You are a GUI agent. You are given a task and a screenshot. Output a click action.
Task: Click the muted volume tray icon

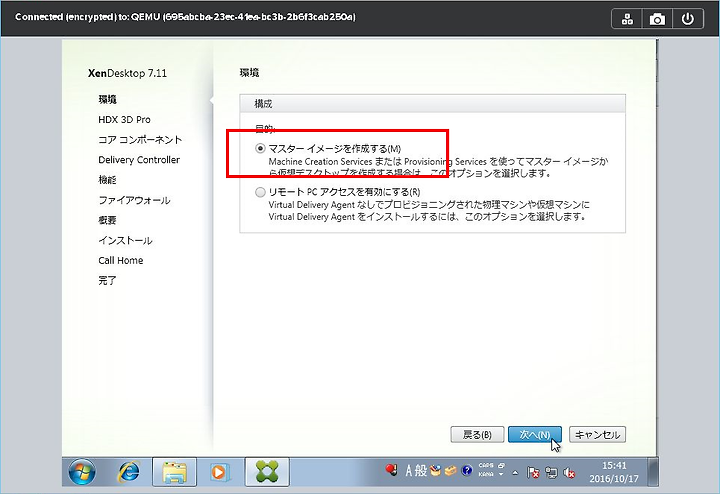point(569,472)
